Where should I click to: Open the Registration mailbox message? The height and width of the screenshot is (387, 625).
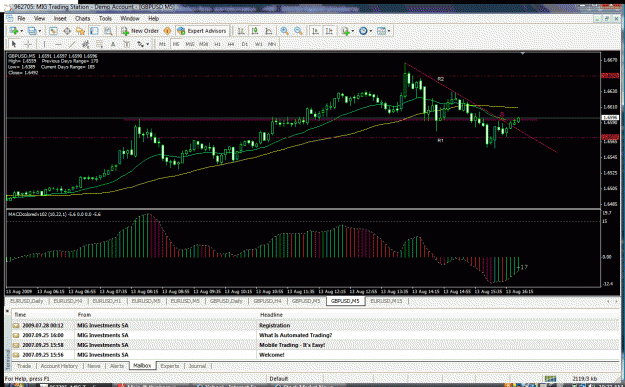tap(315, 325)
